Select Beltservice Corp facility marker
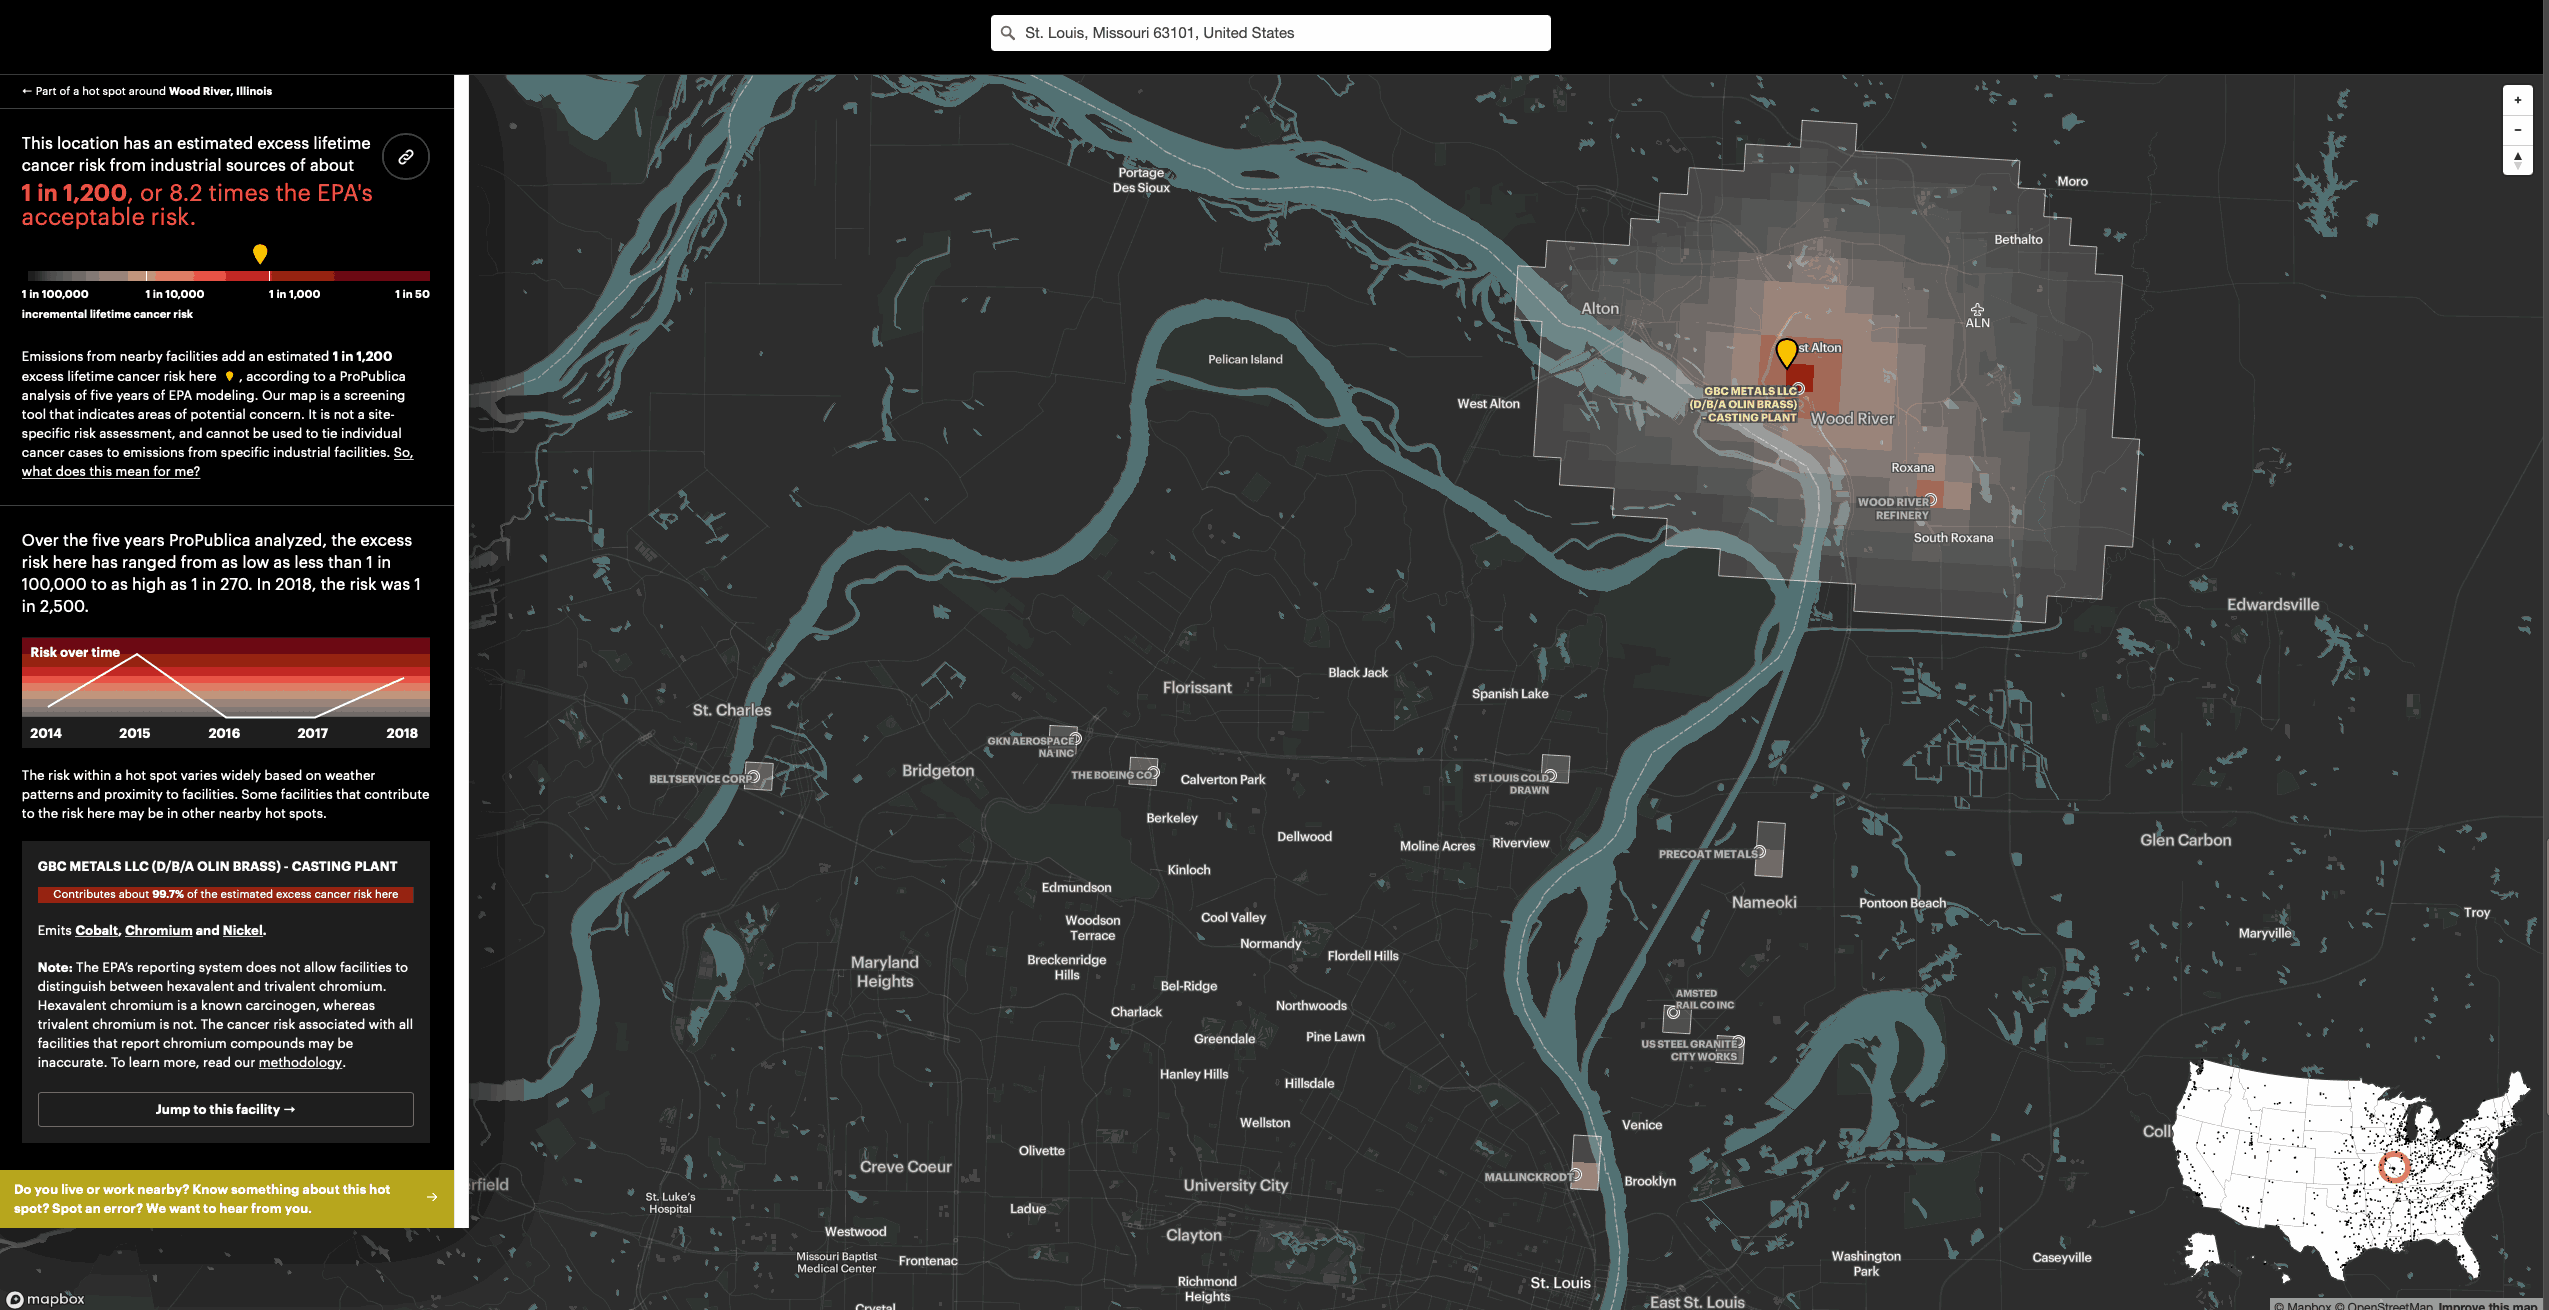2549x1310 pixels. [754, 777]
